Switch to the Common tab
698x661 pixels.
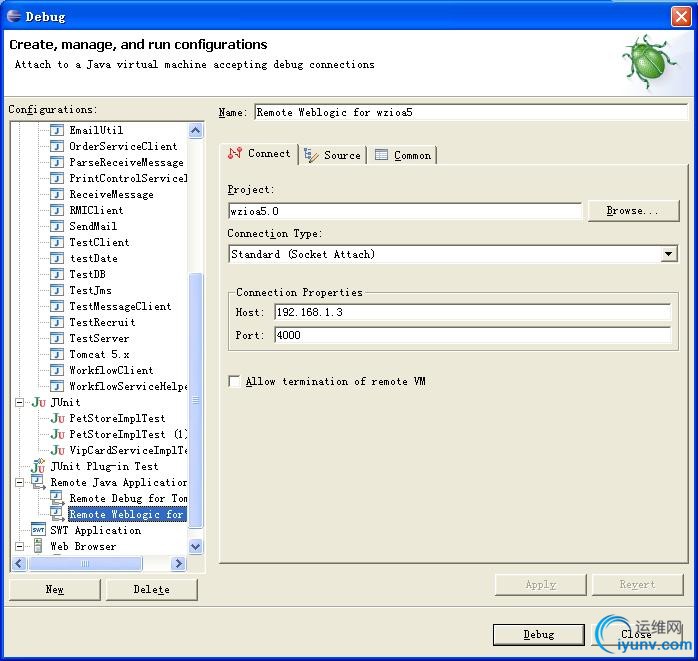(403, 155)
